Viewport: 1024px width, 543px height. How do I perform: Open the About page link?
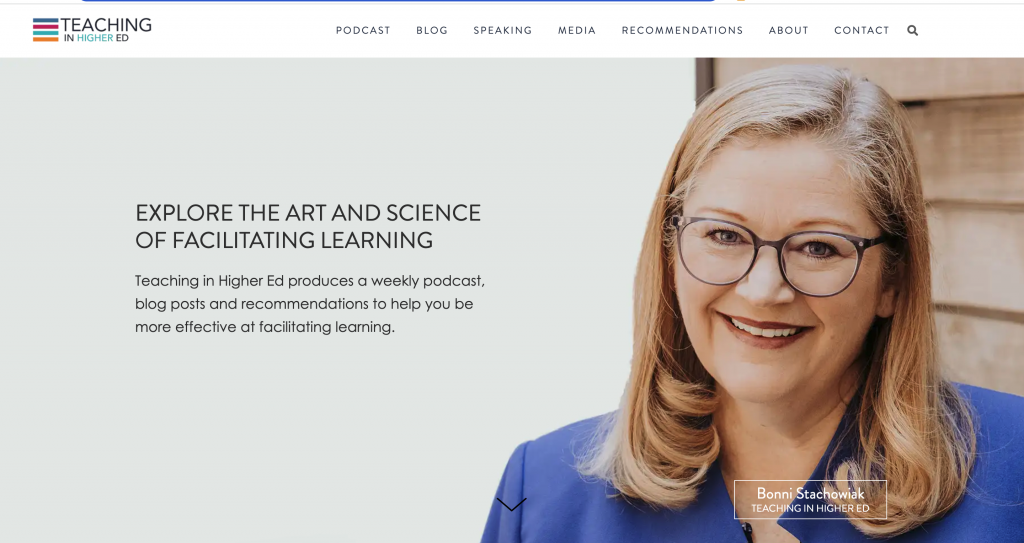point(788,30)
